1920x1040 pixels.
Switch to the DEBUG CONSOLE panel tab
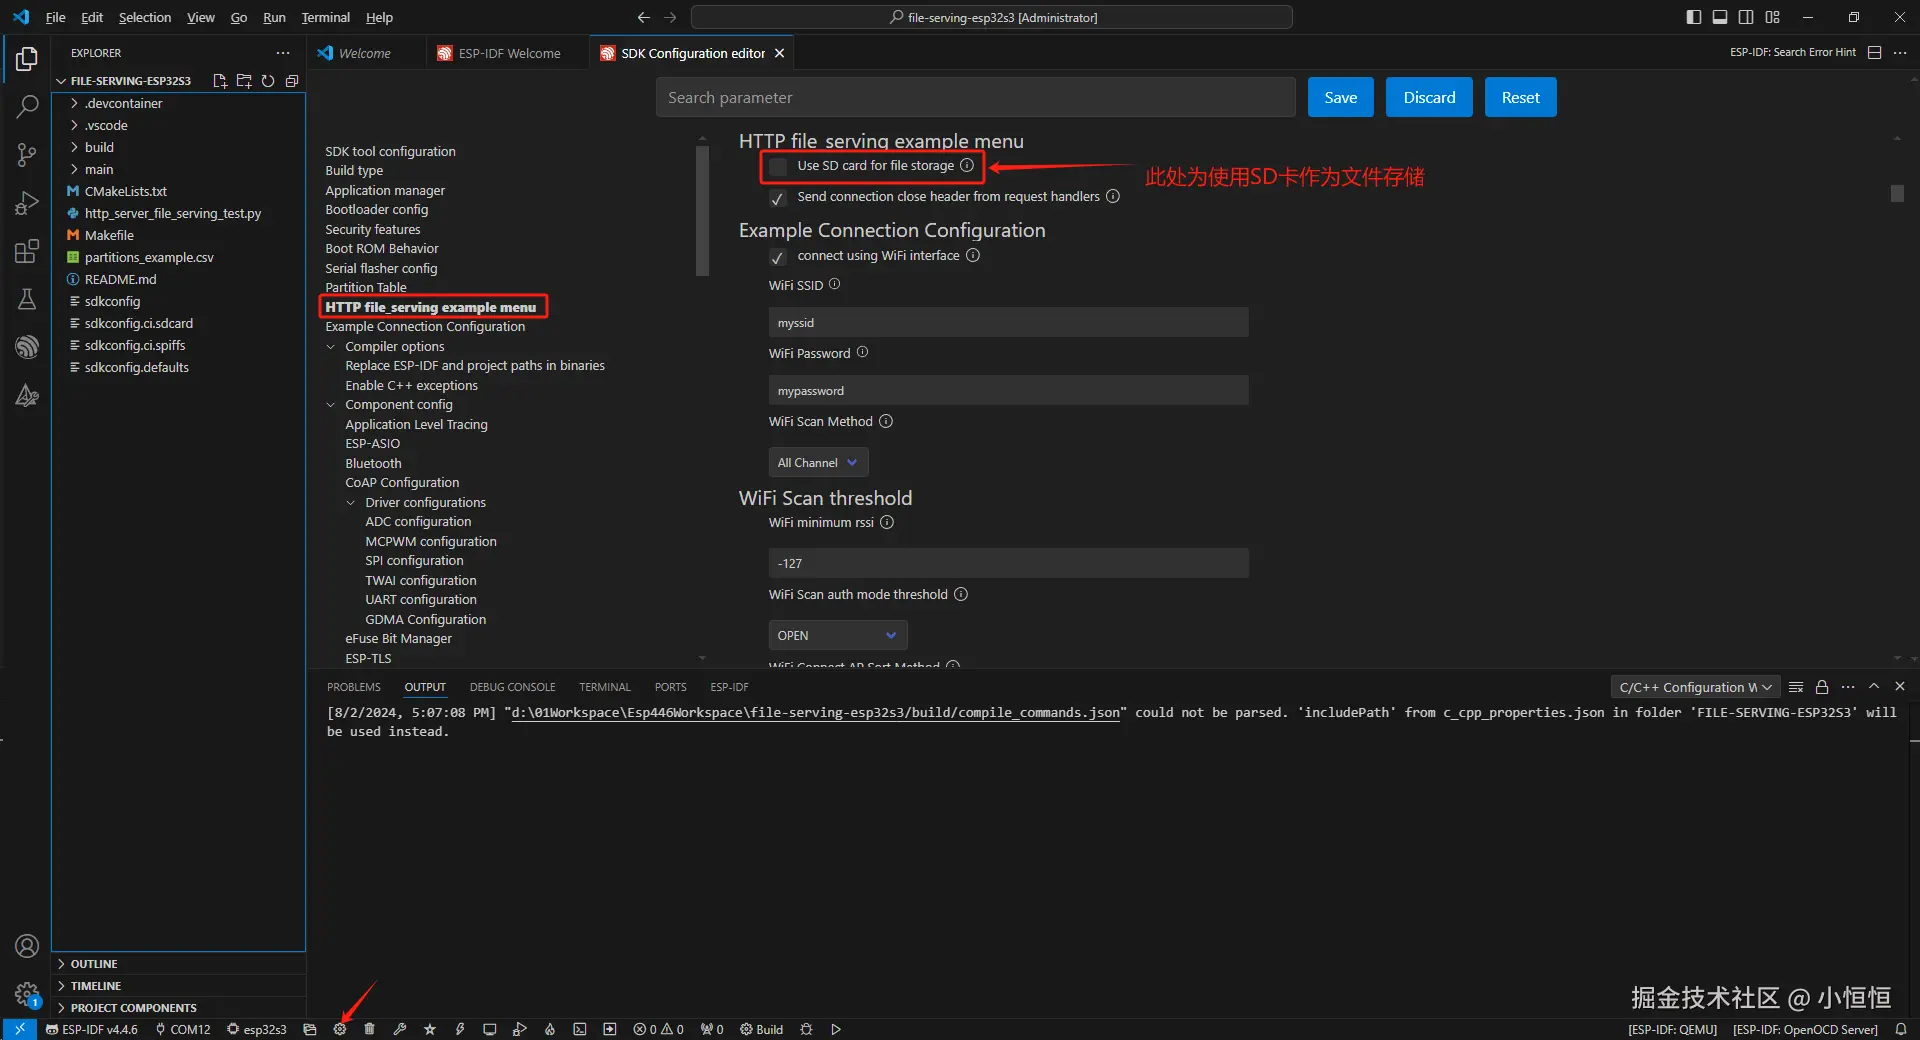pyautogui.click(x=513, y=687)
